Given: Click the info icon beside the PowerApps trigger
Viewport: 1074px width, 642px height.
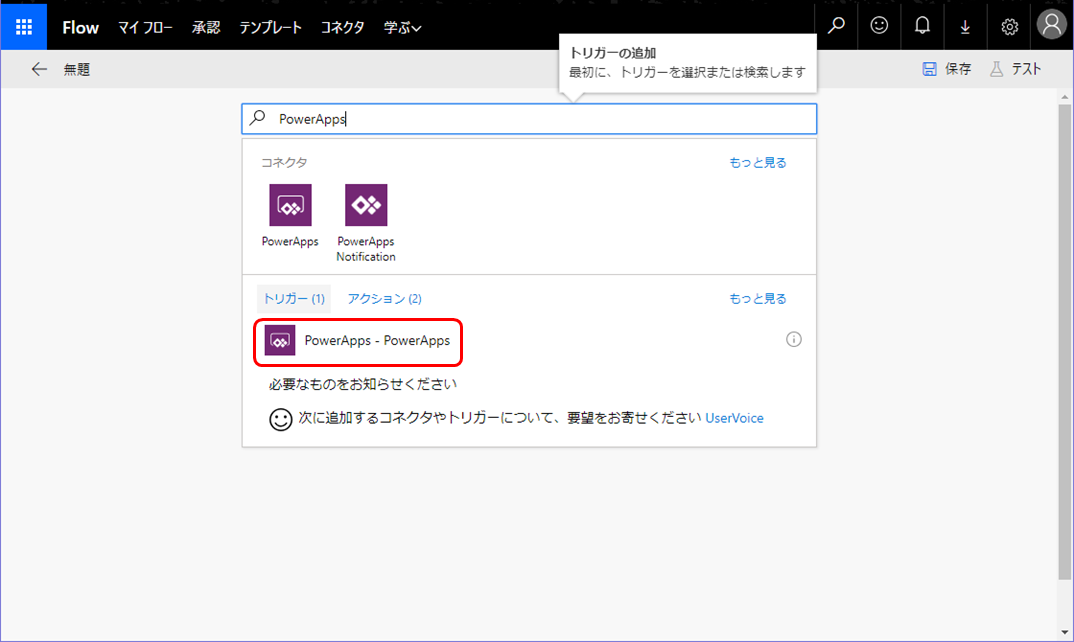Looking at the screenshot, I should tap(793, 339).
